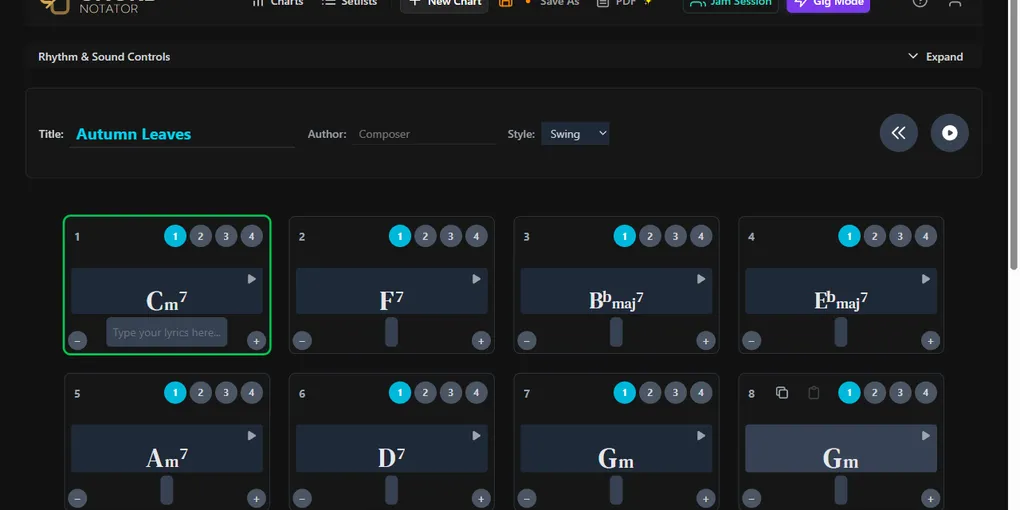Click the plus button in measure 6

point(481,498)
